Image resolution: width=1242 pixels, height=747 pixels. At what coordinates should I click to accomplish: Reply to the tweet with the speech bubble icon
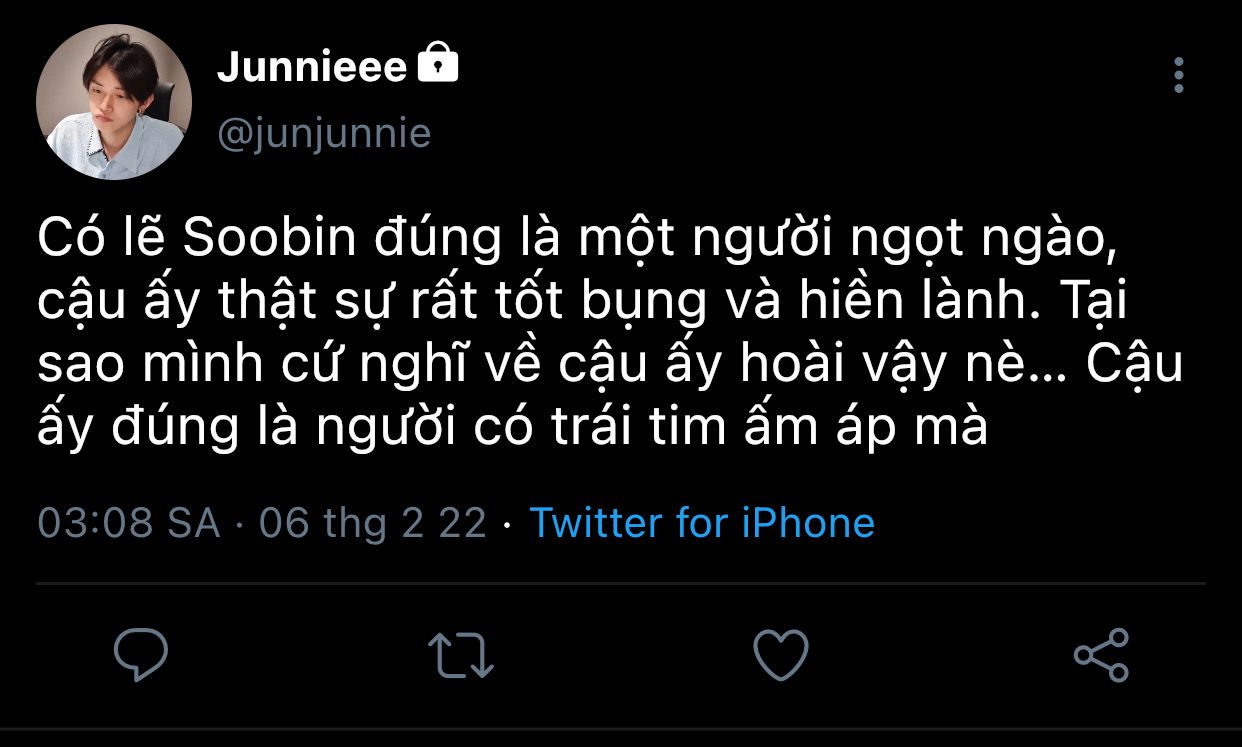pos(141,655)
